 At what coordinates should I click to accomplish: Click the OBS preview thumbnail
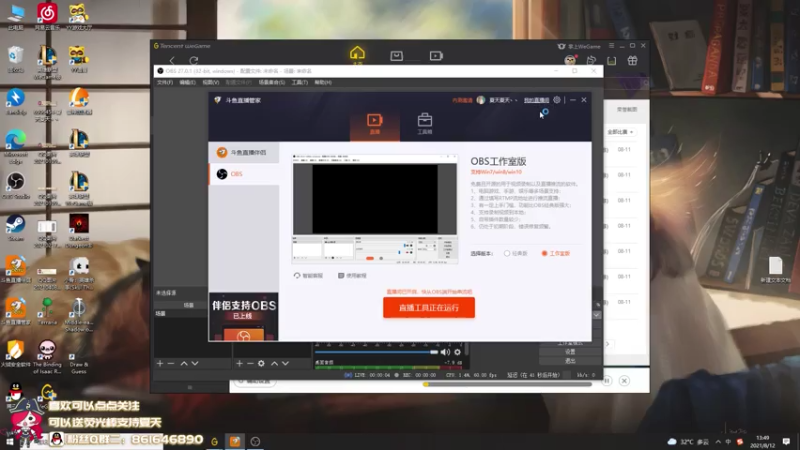(374, 209)
